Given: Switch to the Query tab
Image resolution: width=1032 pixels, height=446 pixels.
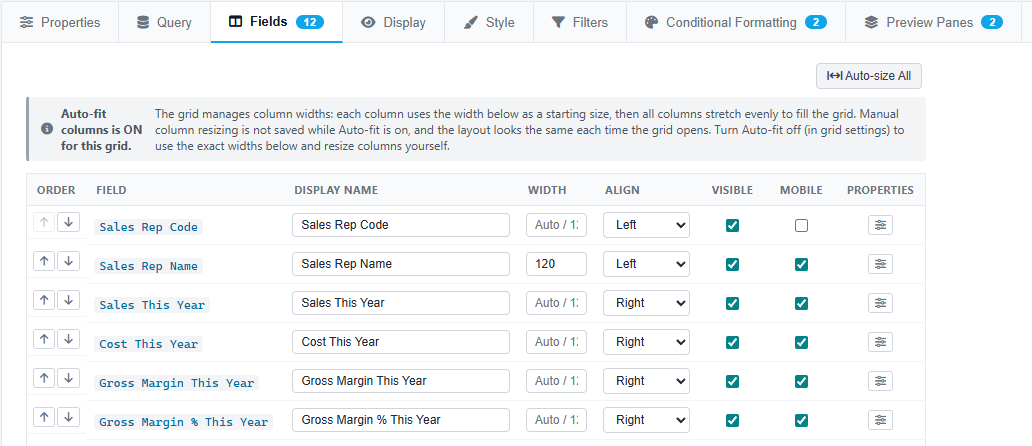Looking at the screenshot, I should click(165, 22).
